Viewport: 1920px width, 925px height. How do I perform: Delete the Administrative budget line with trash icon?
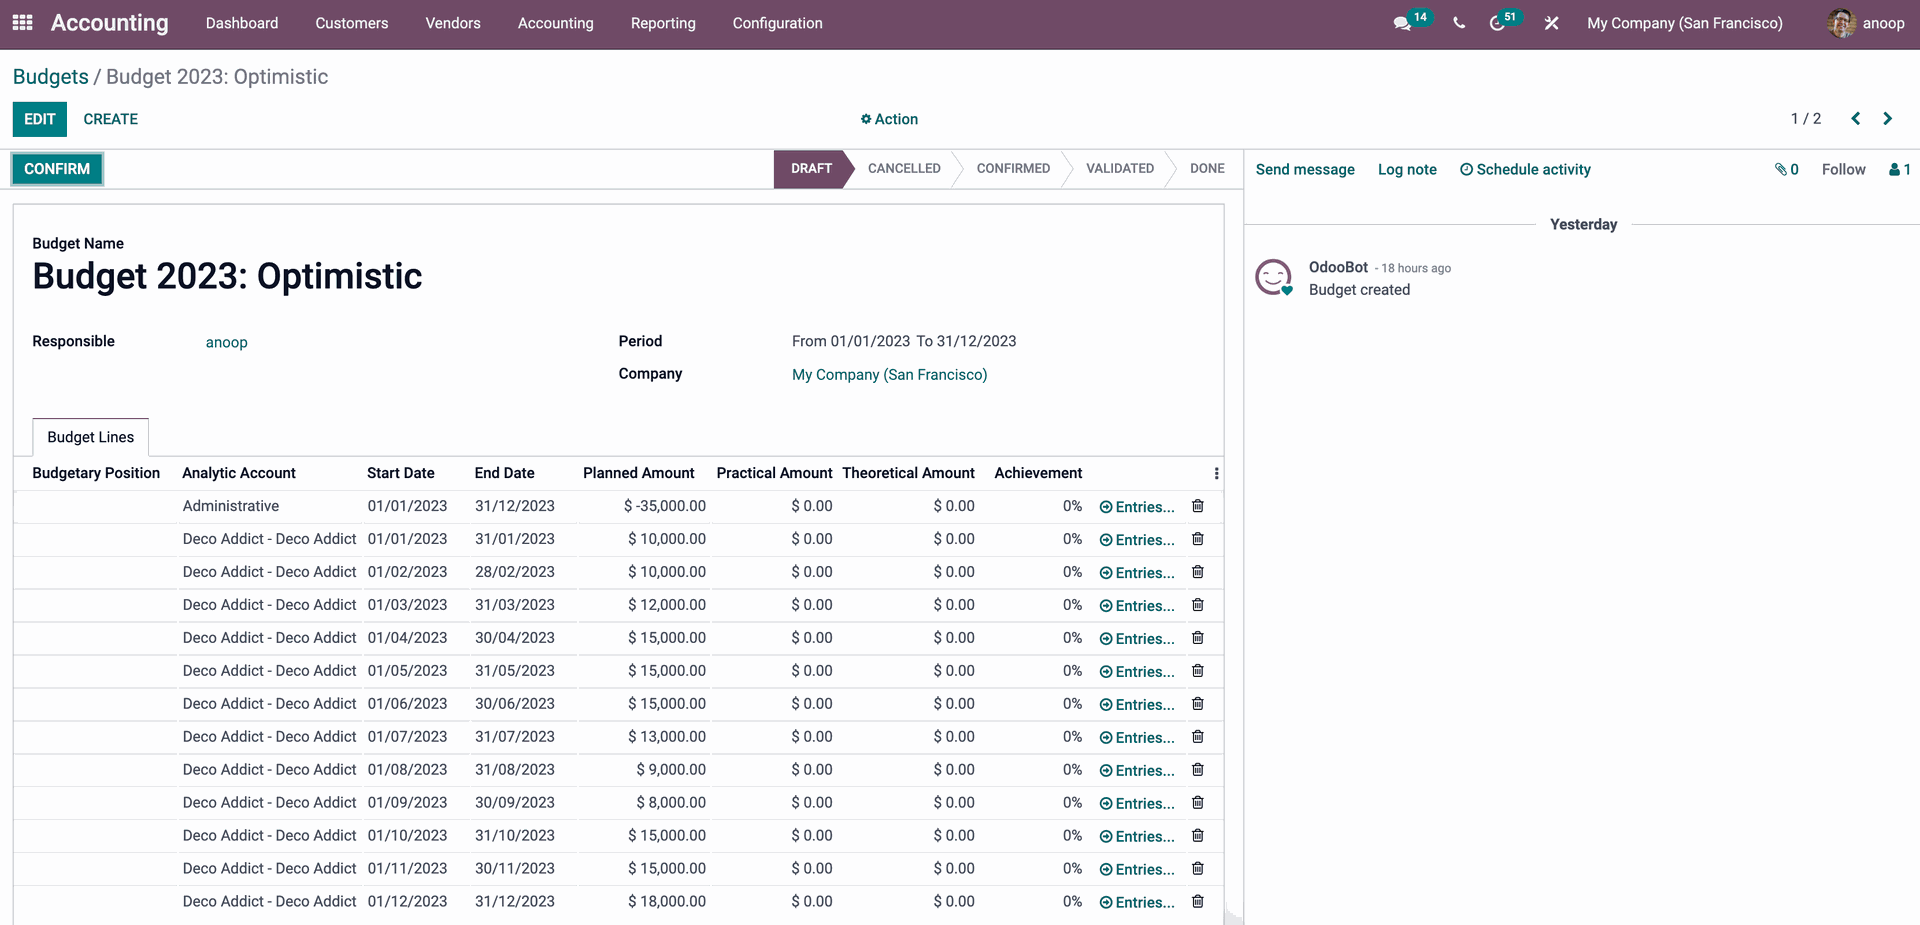pyautogui.click(x=1197, y=506)
